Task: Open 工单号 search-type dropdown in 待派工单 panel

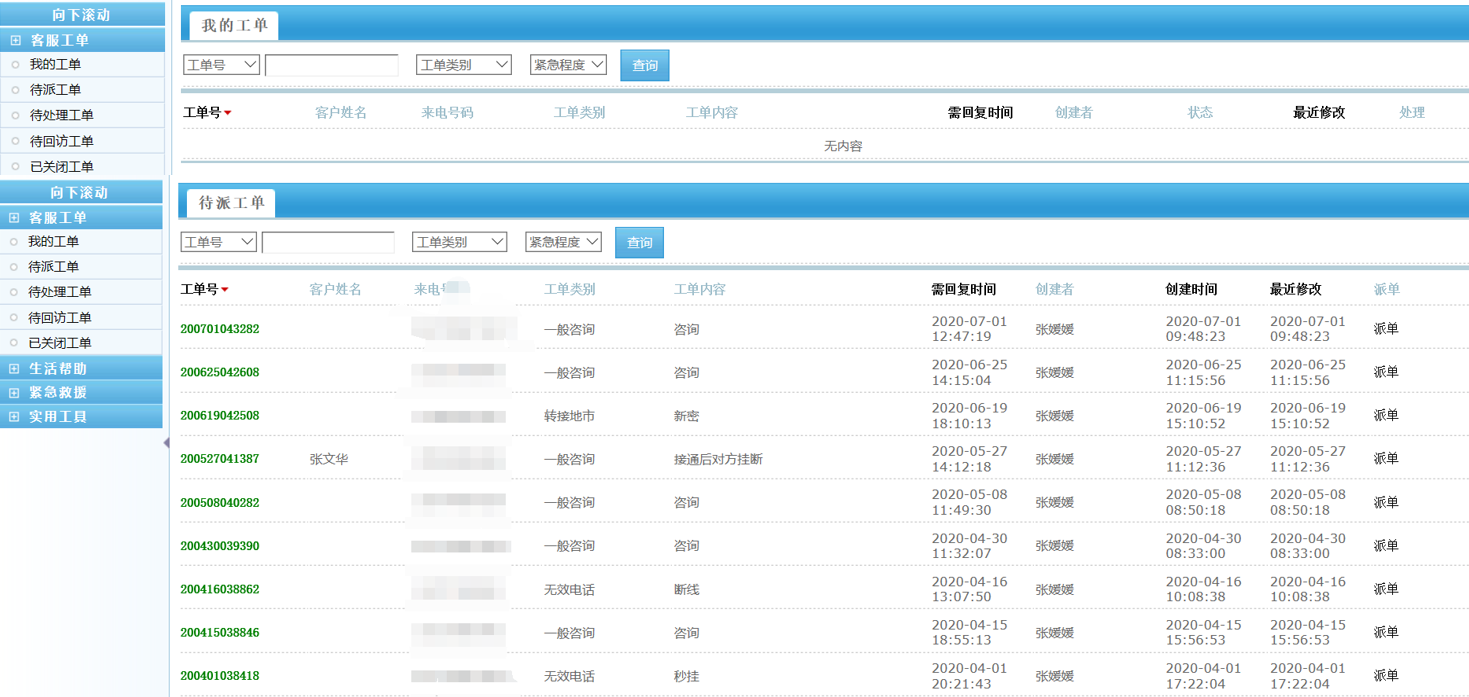Action: (218, 242)
